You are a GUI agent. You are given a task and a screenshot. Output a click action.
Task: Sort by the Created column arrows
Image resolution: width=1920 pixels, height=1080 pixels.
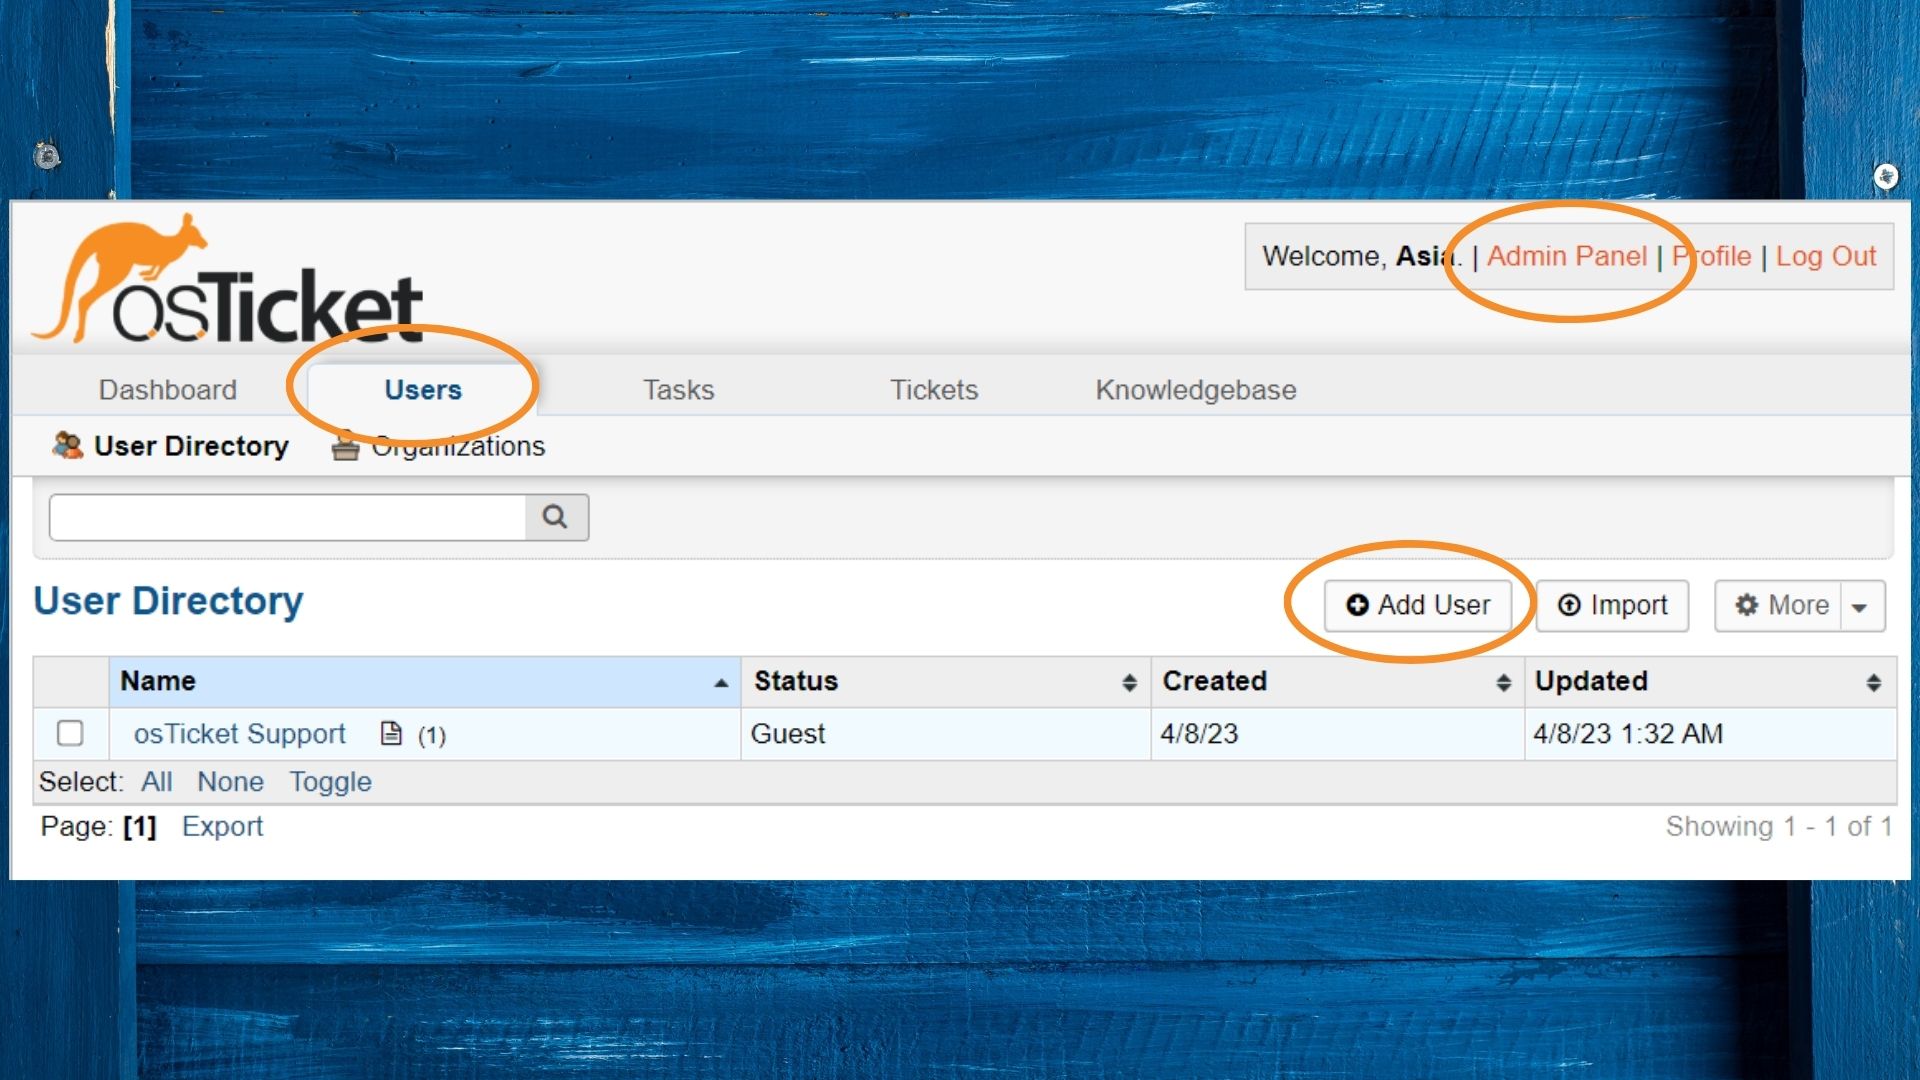click(x=1503, y=682)
